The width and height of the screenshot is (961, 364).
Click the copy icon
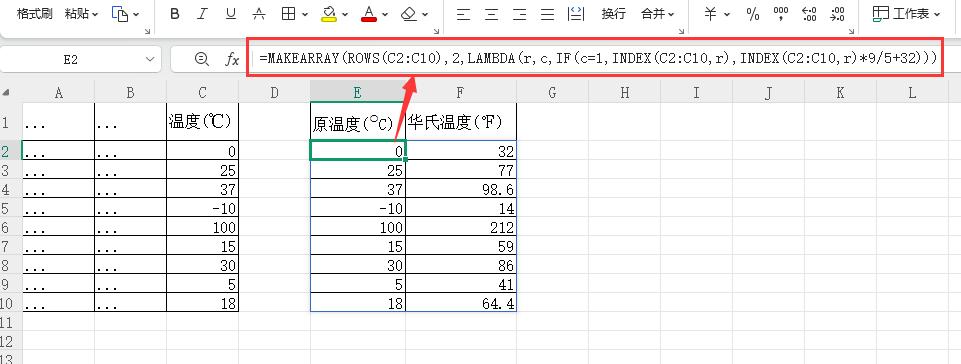(120, 14)
